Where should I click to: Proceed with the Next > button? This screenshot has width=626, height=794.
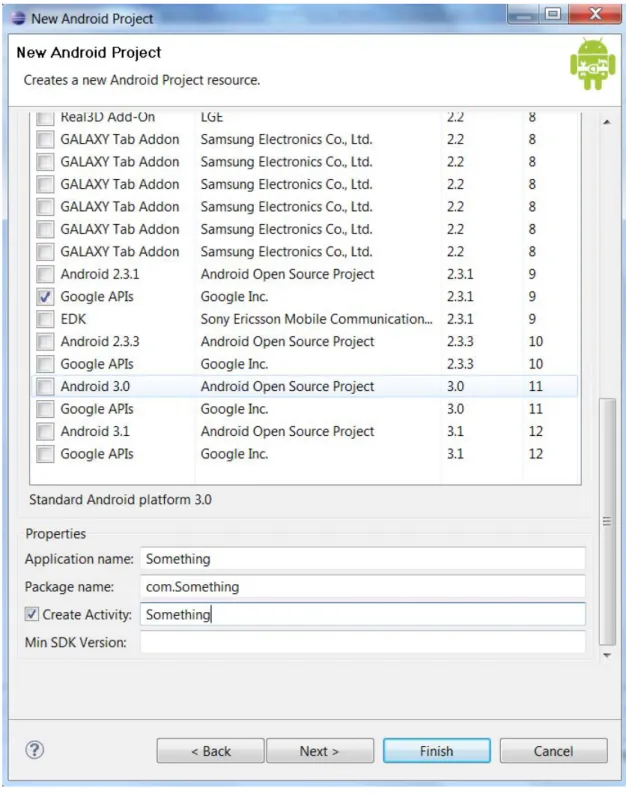click(320, 750)
